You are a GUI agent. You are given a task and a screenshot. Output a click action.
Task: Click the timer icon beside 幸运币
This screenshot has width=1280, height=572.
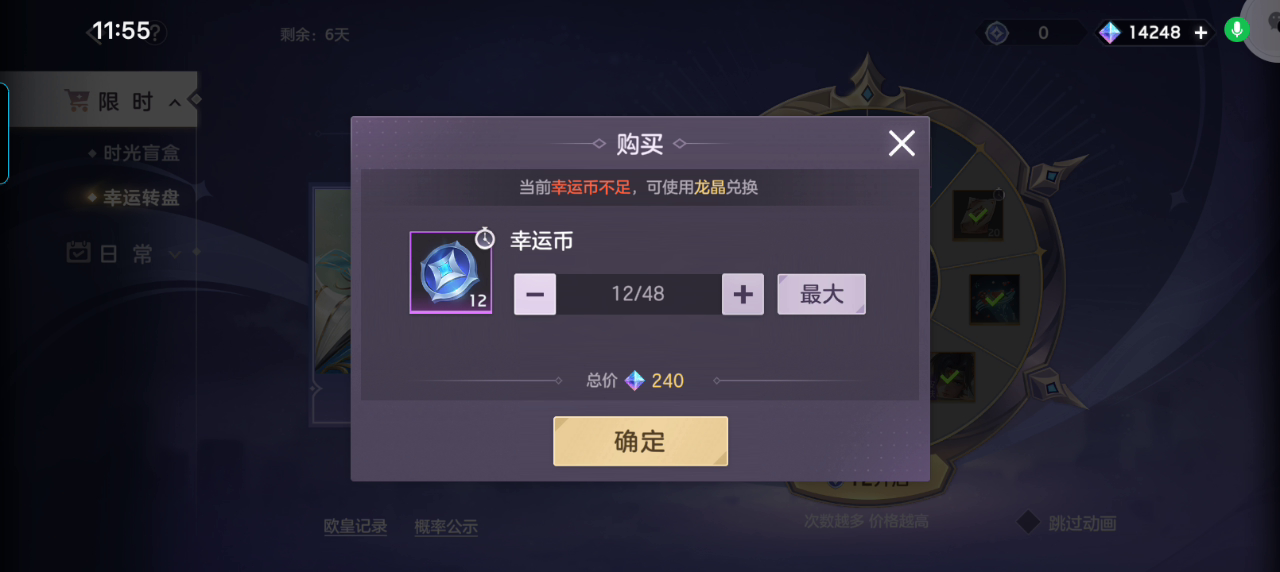tap(485, 238)
